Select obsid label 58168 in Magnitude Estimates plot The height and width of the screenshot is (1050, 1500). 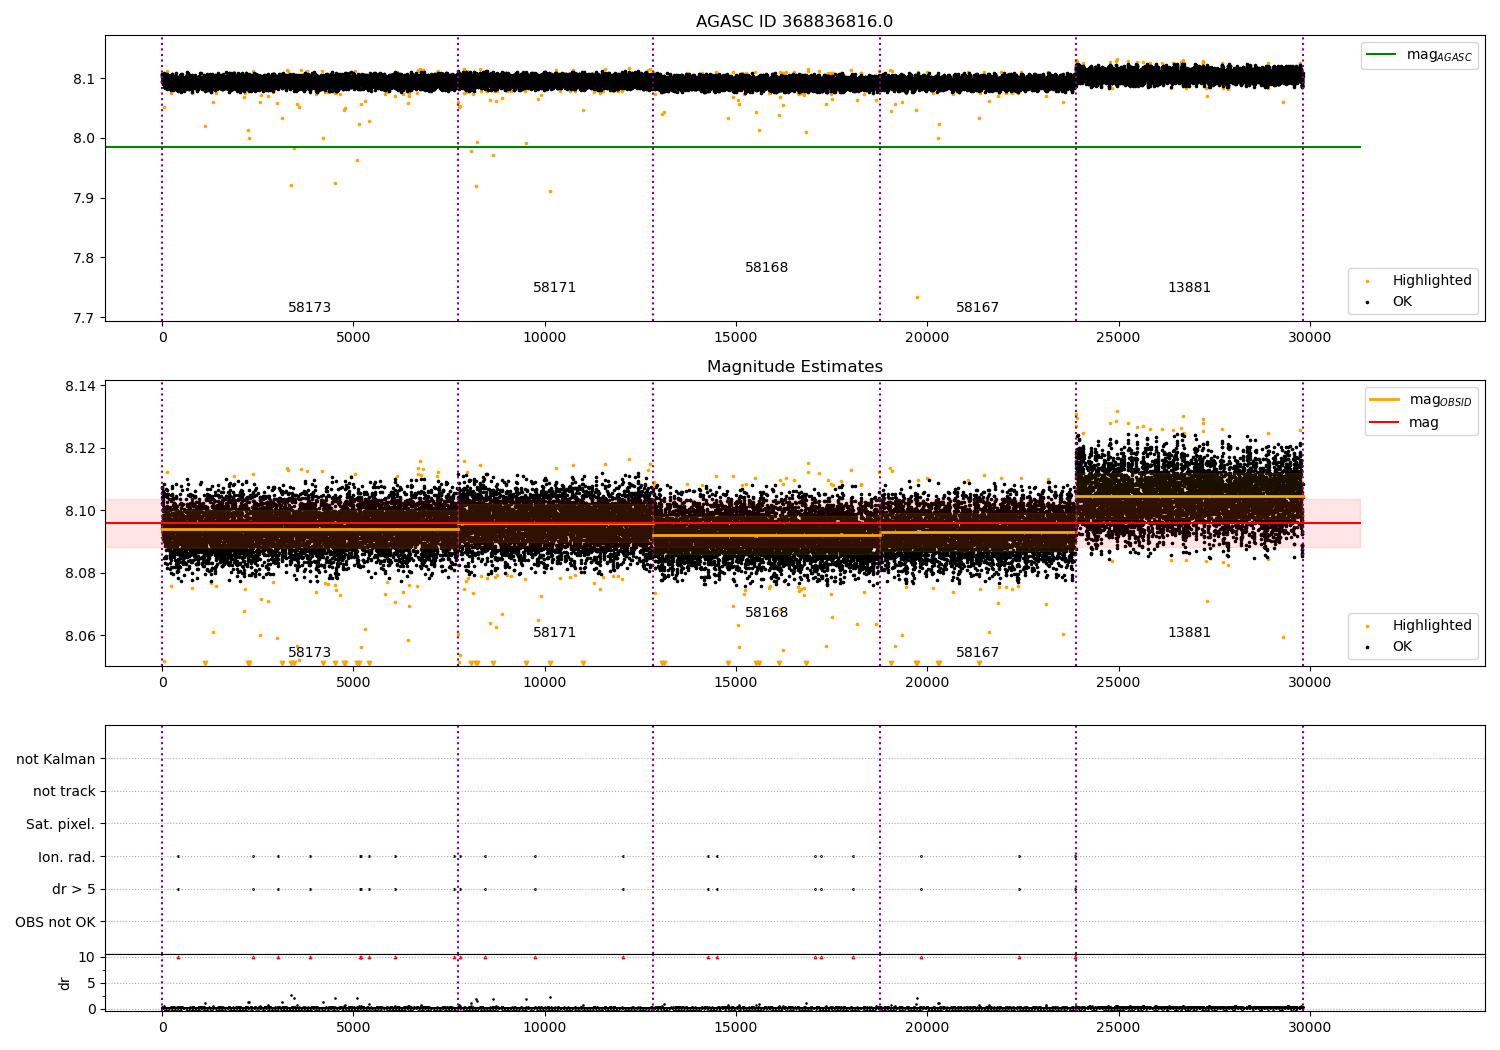(x=766, y=613)
